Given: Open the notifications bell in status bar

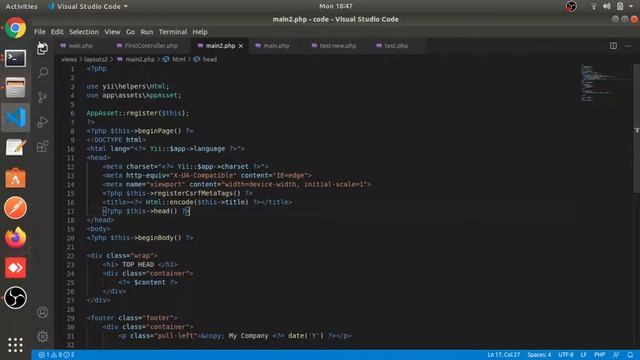Looking at the screenshot, I should [x=630, y=355].
